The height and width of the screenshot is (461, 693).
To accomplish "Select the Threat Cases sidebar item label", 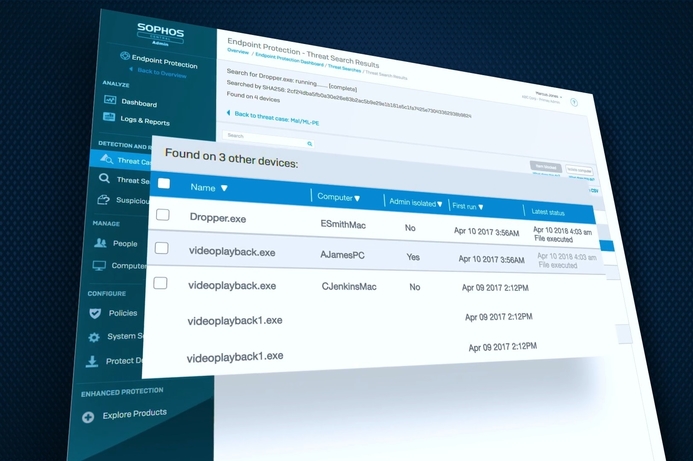I will point(134,161).
